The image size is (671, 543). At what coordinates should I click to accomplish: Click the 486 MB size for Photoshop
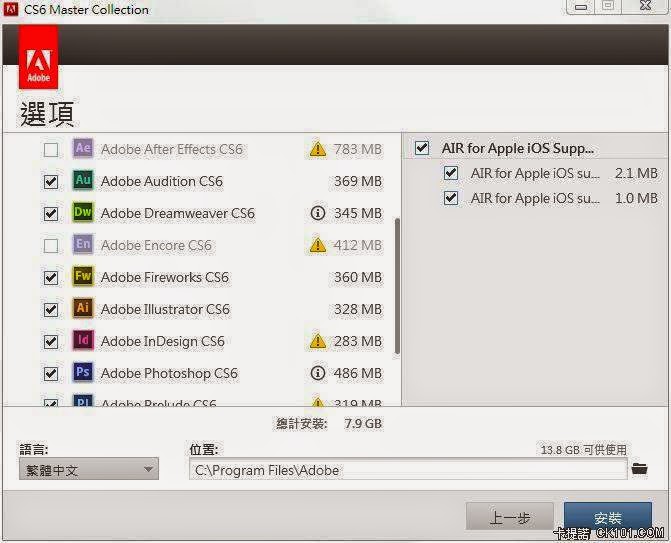[x=358, y=373]
